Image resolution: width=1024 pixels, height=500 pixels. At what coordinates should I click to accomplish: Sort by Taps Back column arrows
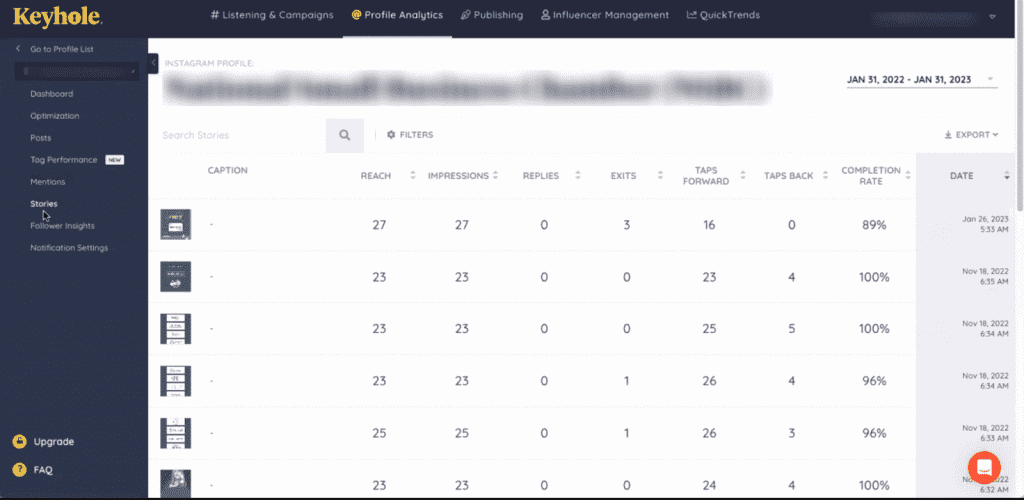tap(825, 176)
